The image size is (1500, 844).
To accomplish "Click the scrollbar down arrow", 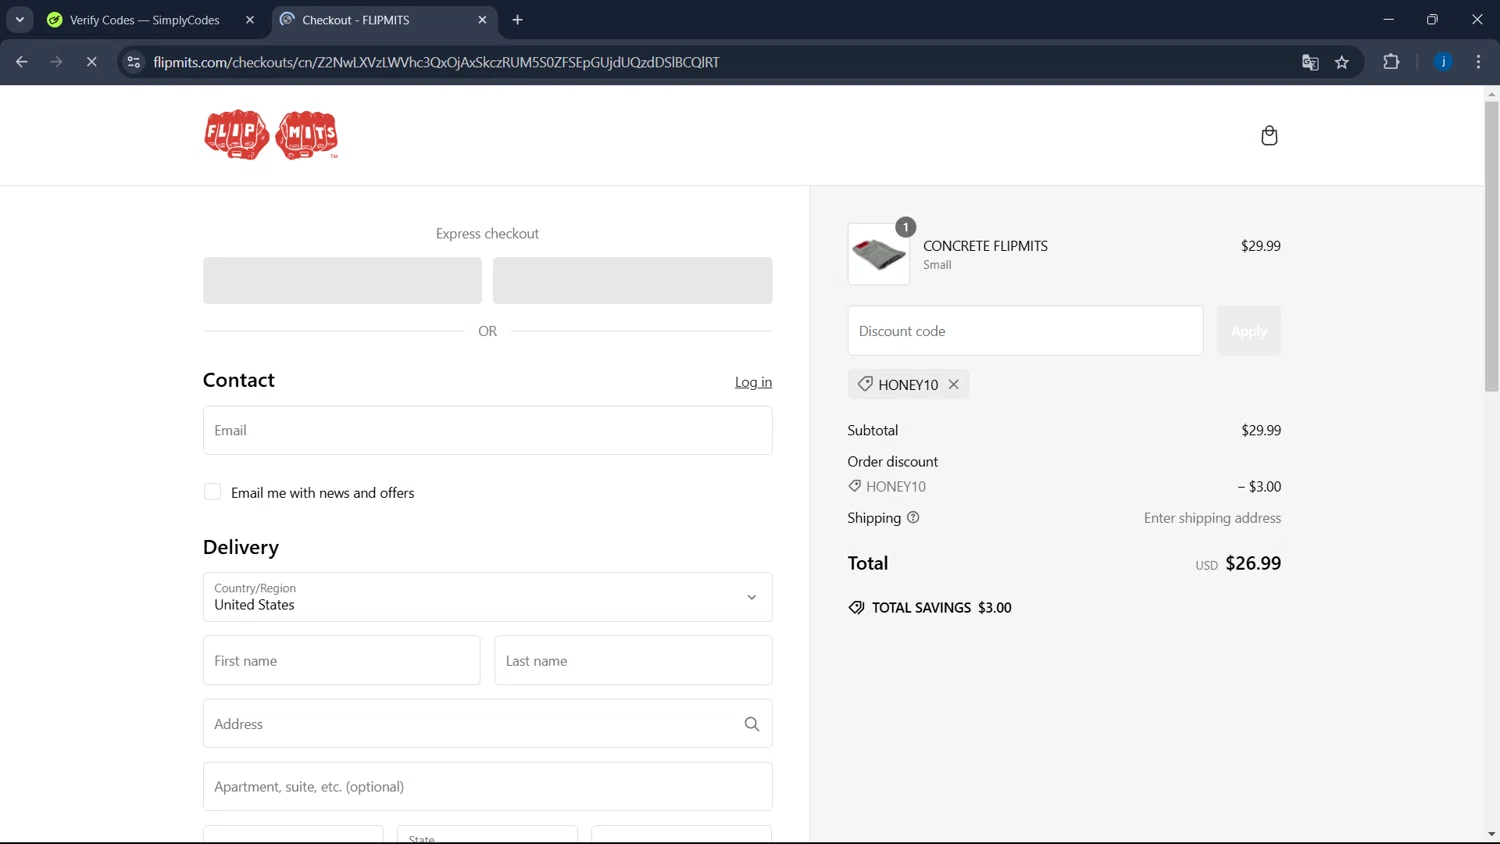I will point(1491,834).
